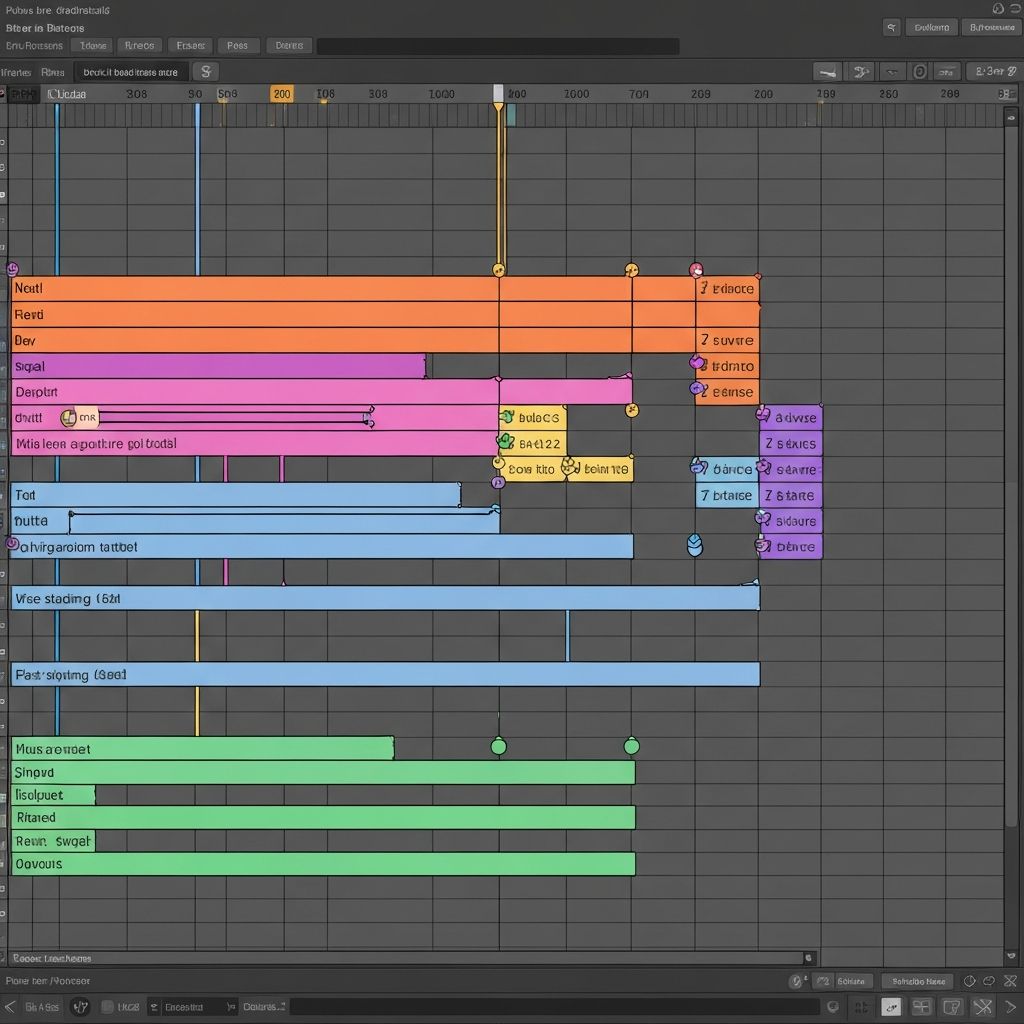Viewport: 1024px width, 1024px height.
Task: Click the grid view icon at bottom right
Action: coord(920,1006)
